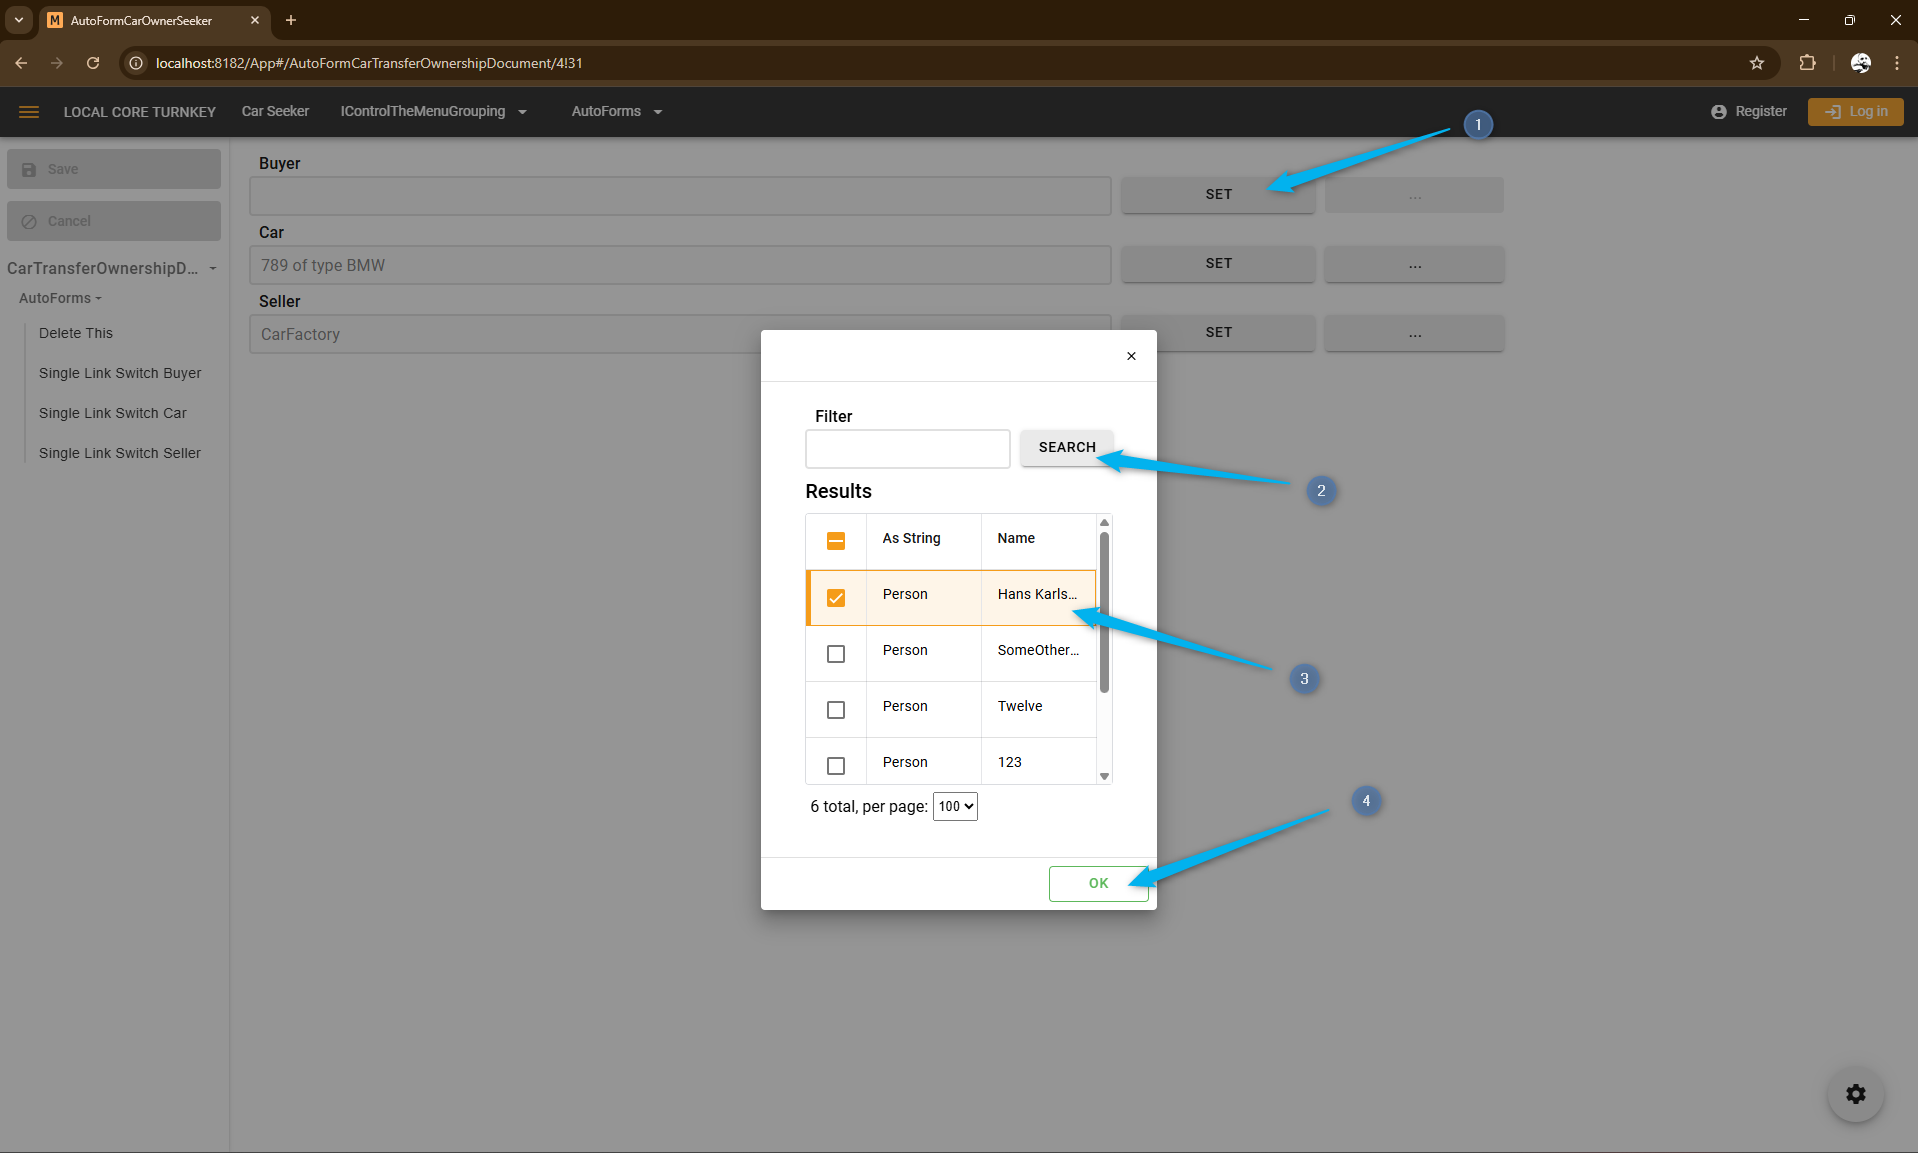1918x1153 pixels.
Task: Open the per page dropdown
Action: point(954,806)
